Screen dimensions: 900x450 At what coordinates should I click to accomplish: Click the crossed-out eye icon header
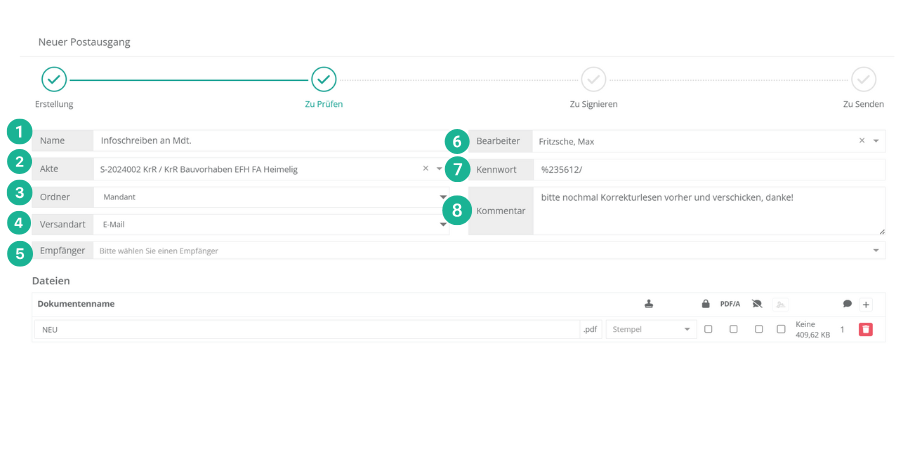click(757, 304)
